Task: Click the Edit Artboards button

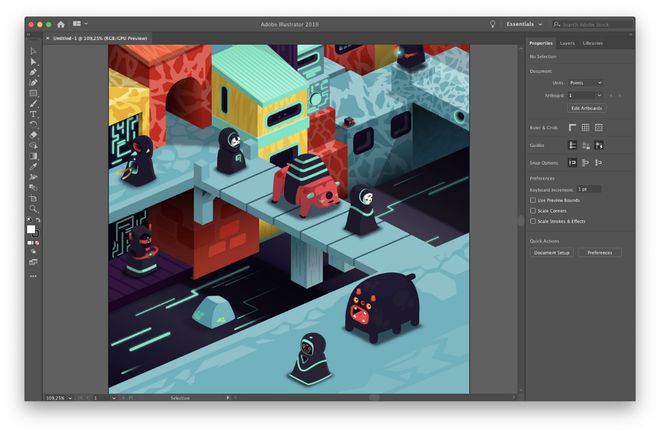Action: 587,108
